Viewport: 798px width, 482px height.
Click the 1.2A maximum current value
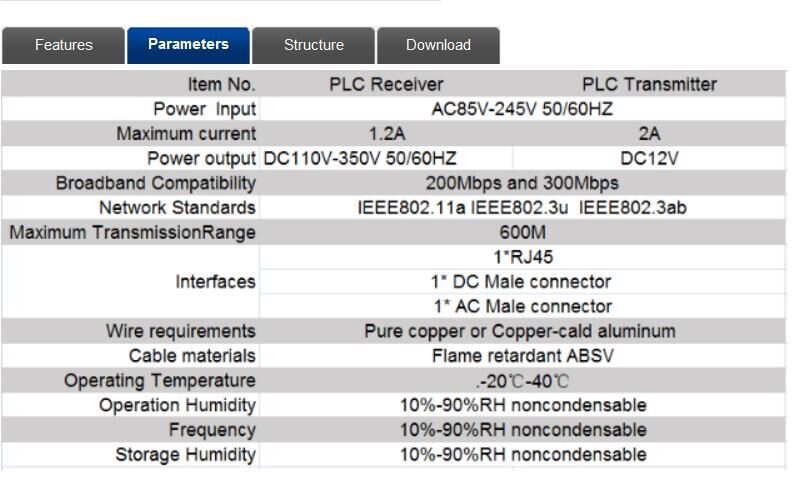[x=387, y=134]
